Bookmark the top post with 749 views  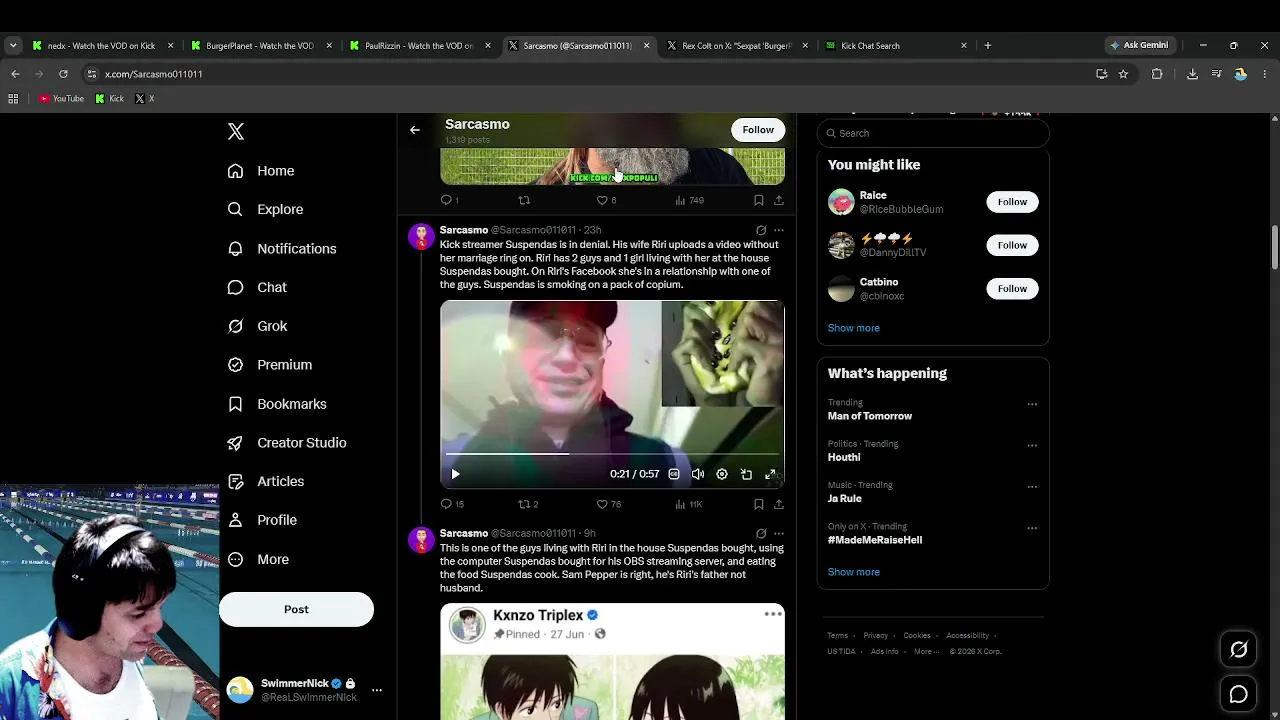pyautogui.click(x=759, y=200)
